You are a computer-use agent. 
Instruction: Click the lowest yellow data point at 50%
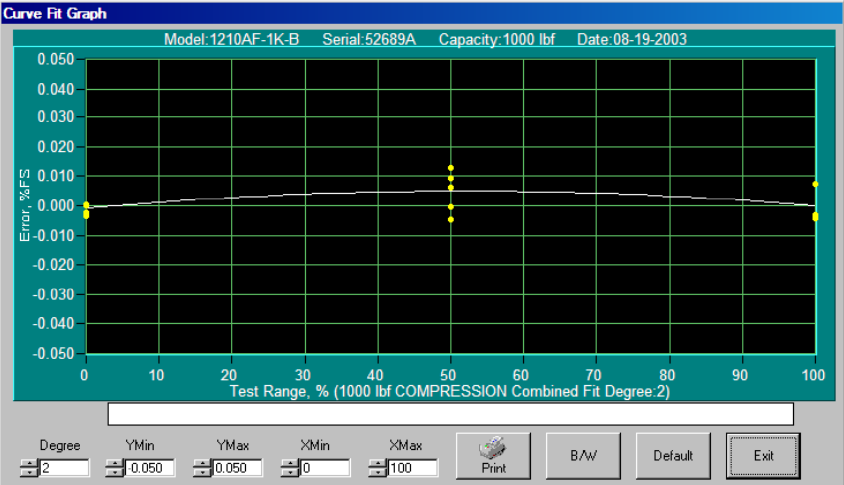coord(451,219)
